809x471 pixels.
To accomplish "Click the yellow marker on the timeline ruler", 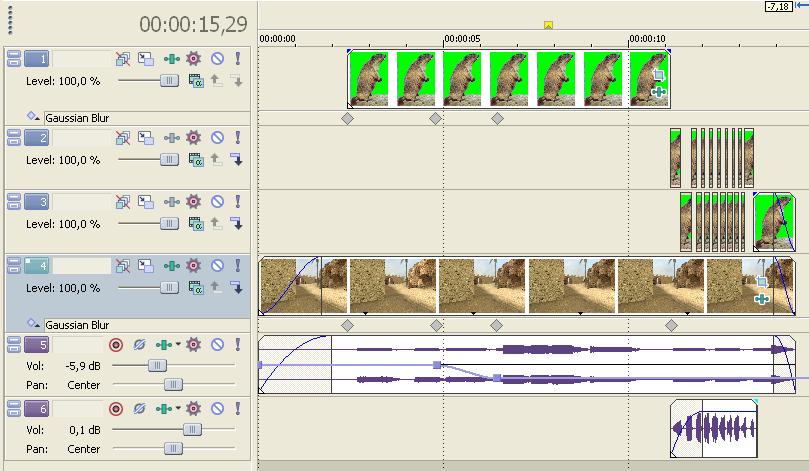I will click(x=548, y=25).
